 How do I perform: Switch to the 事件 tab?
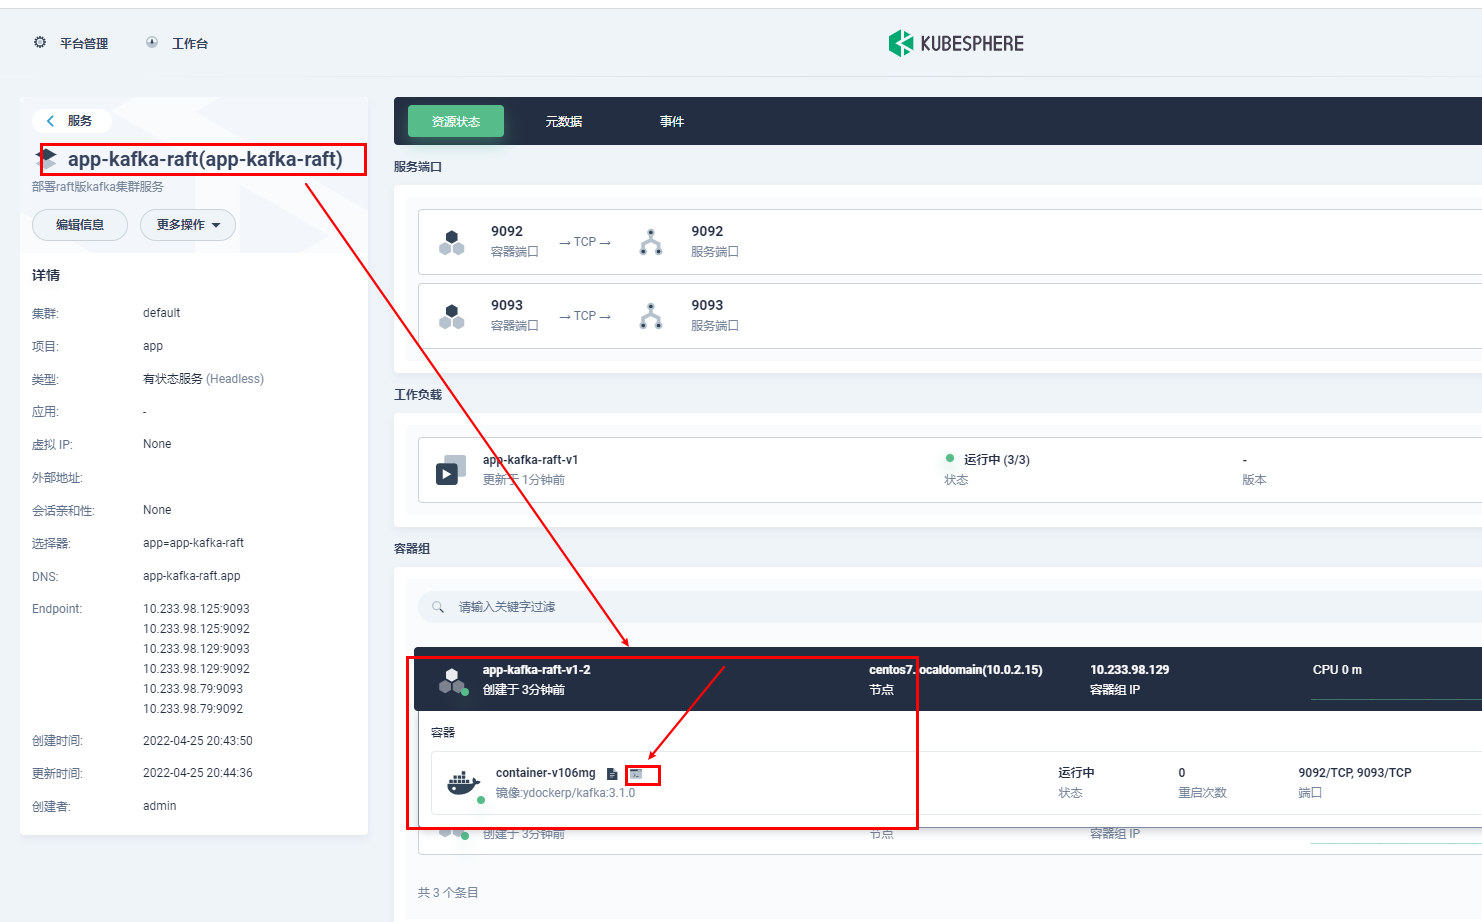(x=672, y=121)
